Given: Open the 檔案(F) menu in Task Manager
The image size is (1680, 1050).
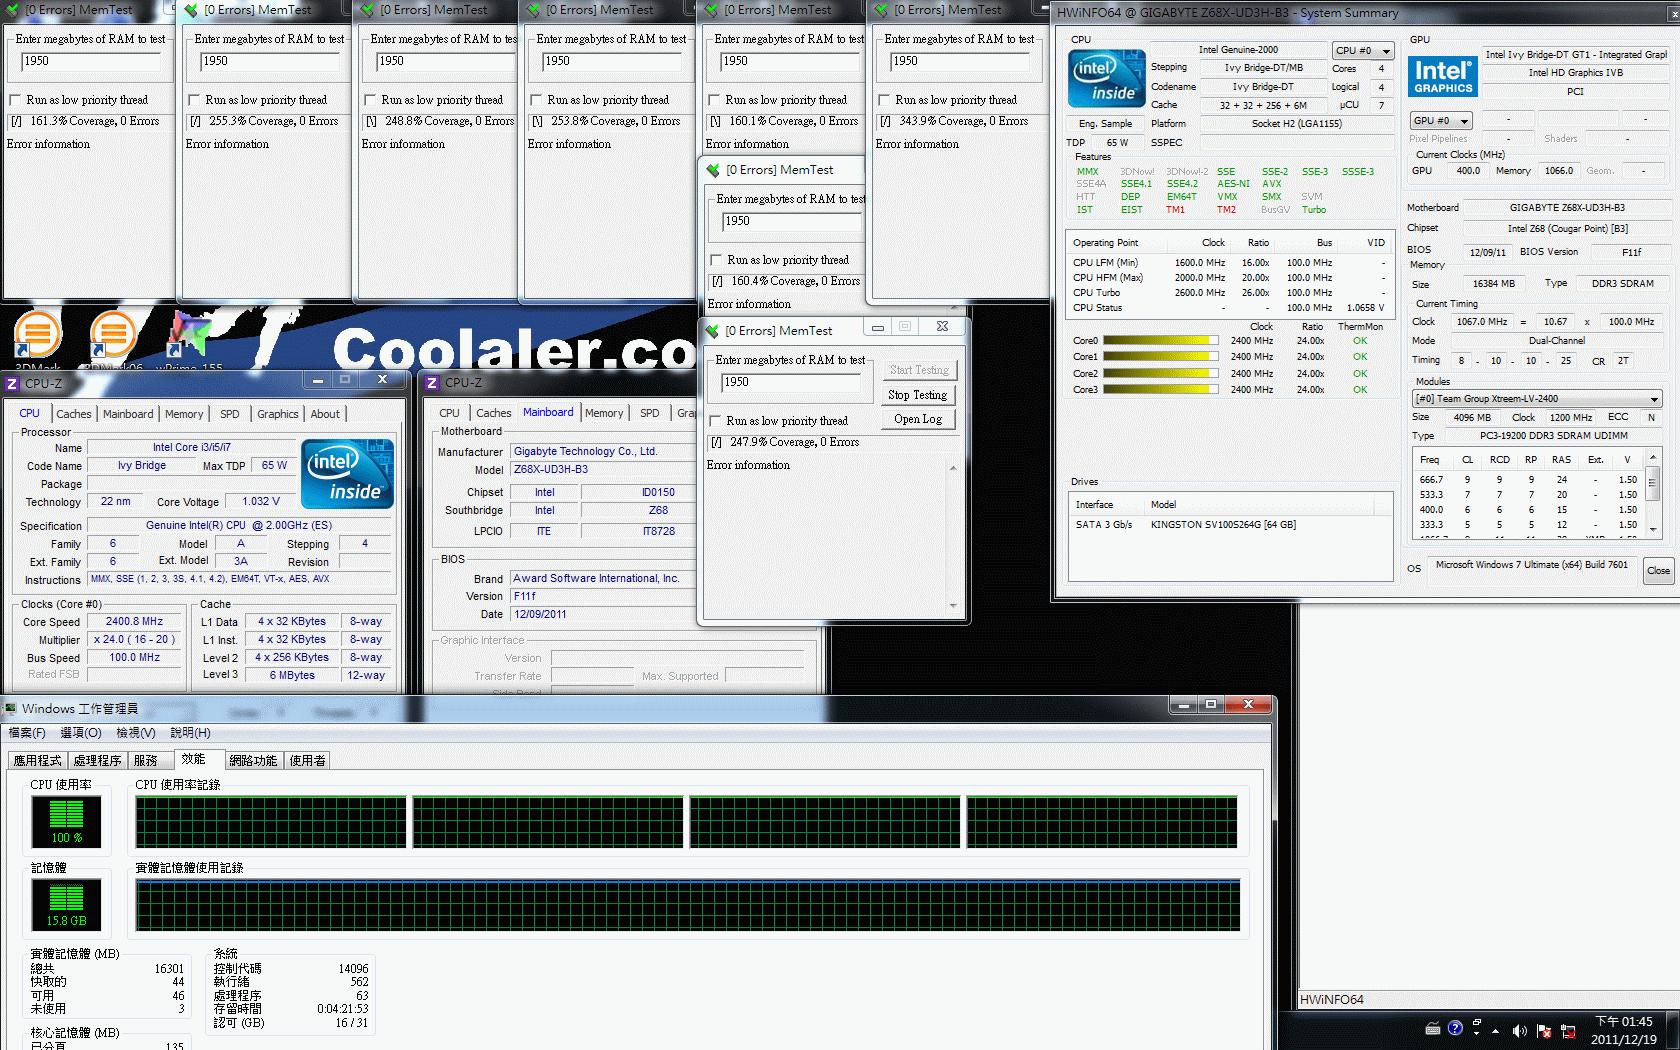Looking at the screenshot, I should point(27,733).
